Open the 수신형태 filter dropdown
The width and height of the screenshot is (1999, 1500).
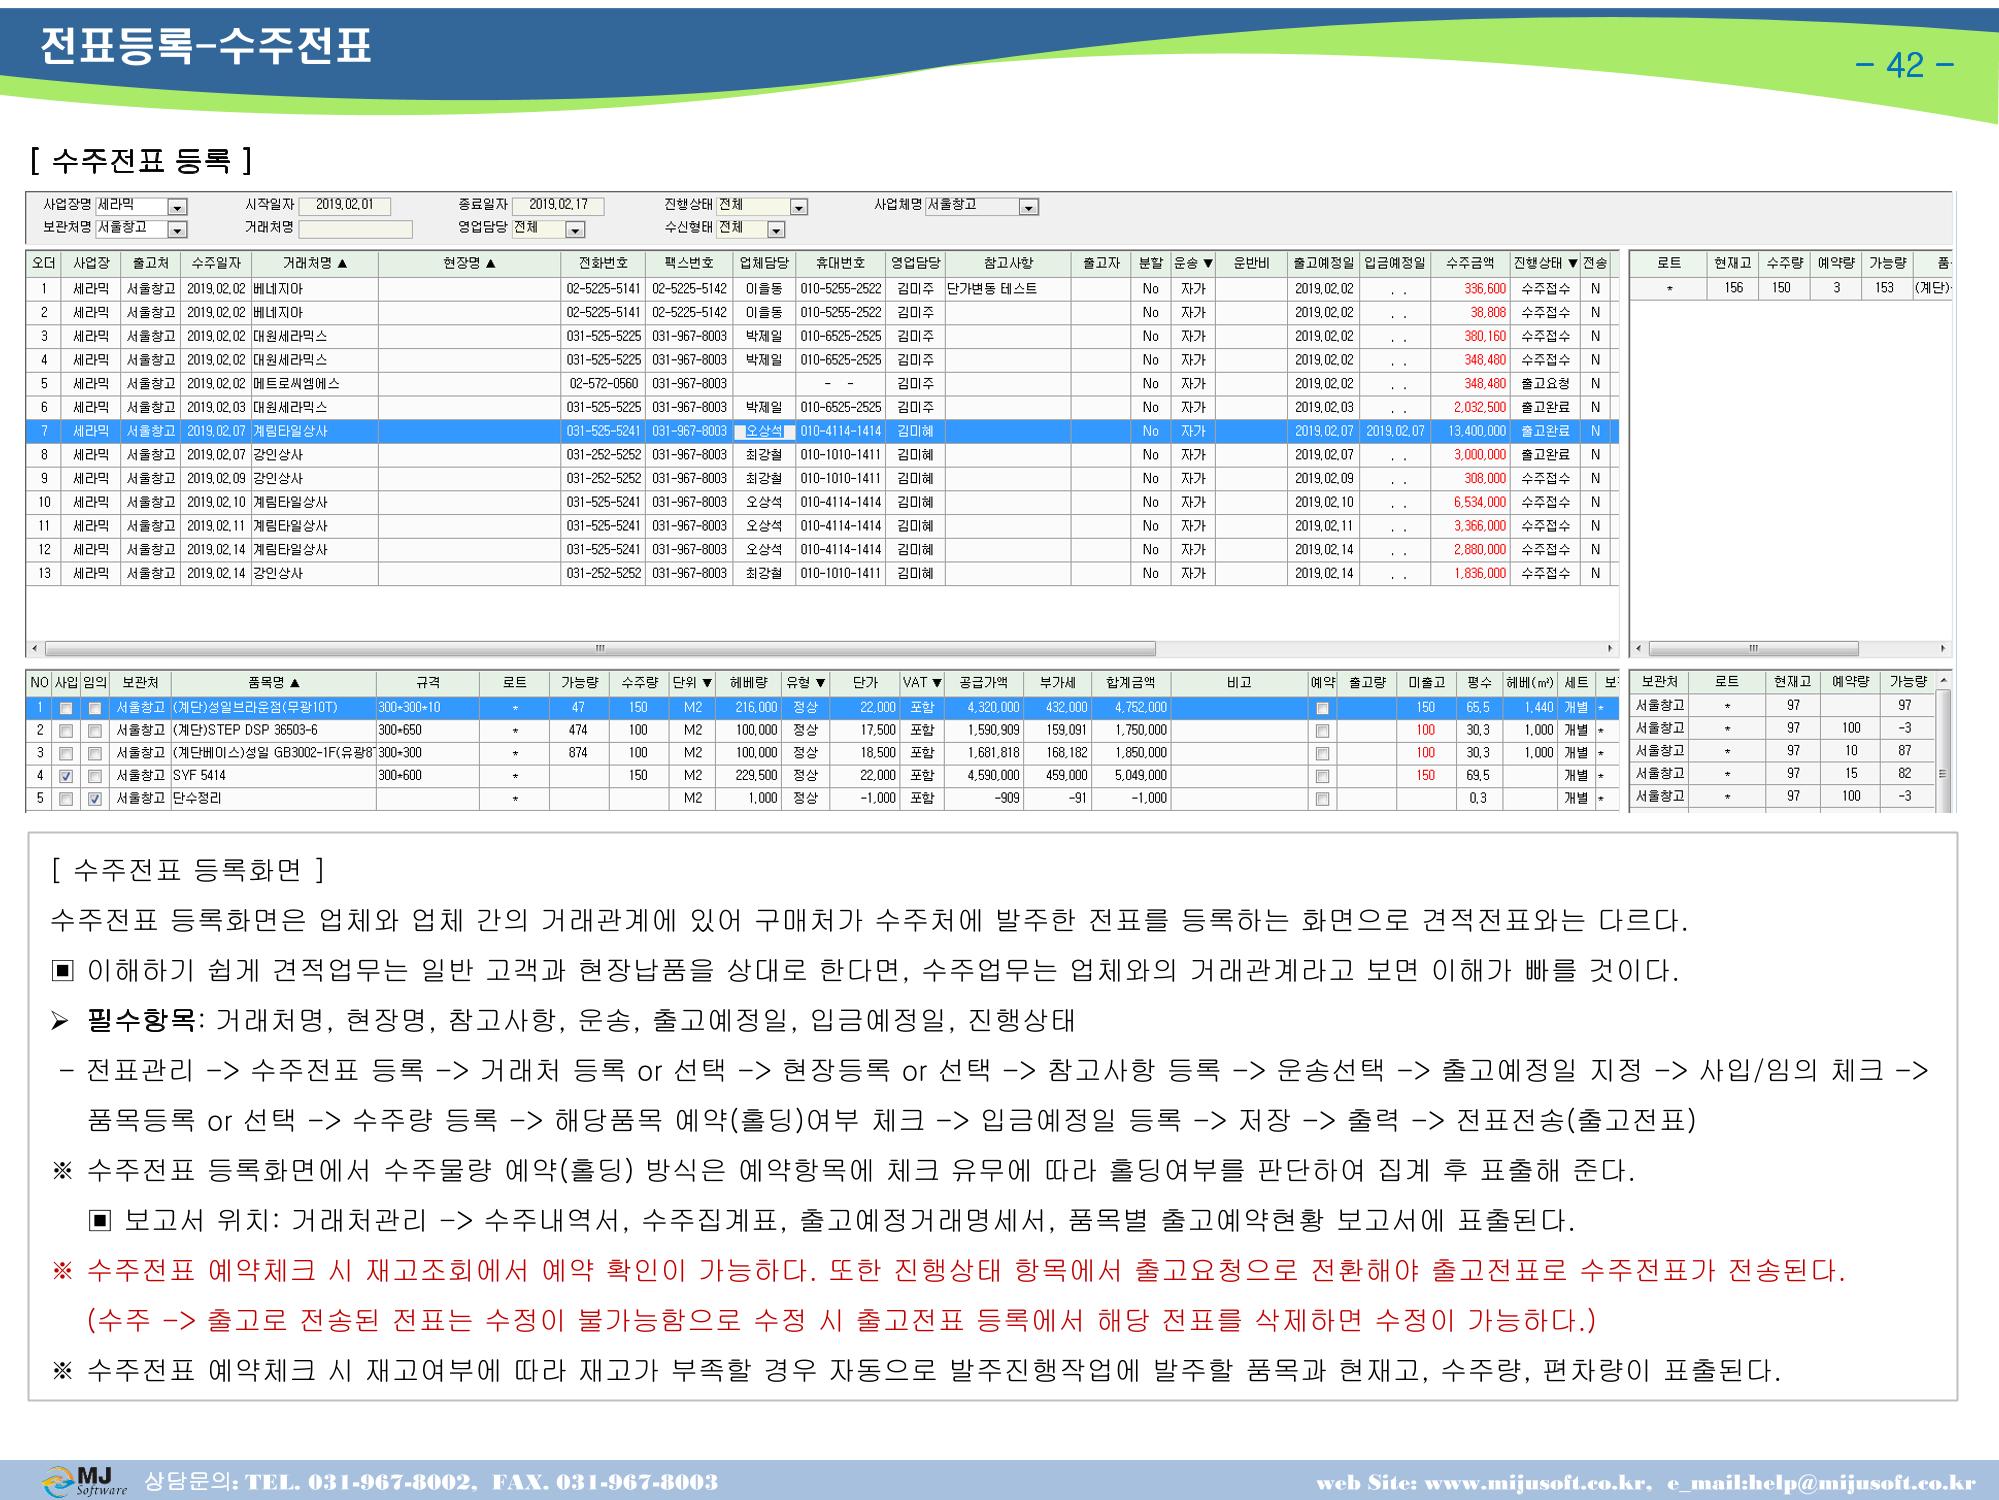click(776, 230)
